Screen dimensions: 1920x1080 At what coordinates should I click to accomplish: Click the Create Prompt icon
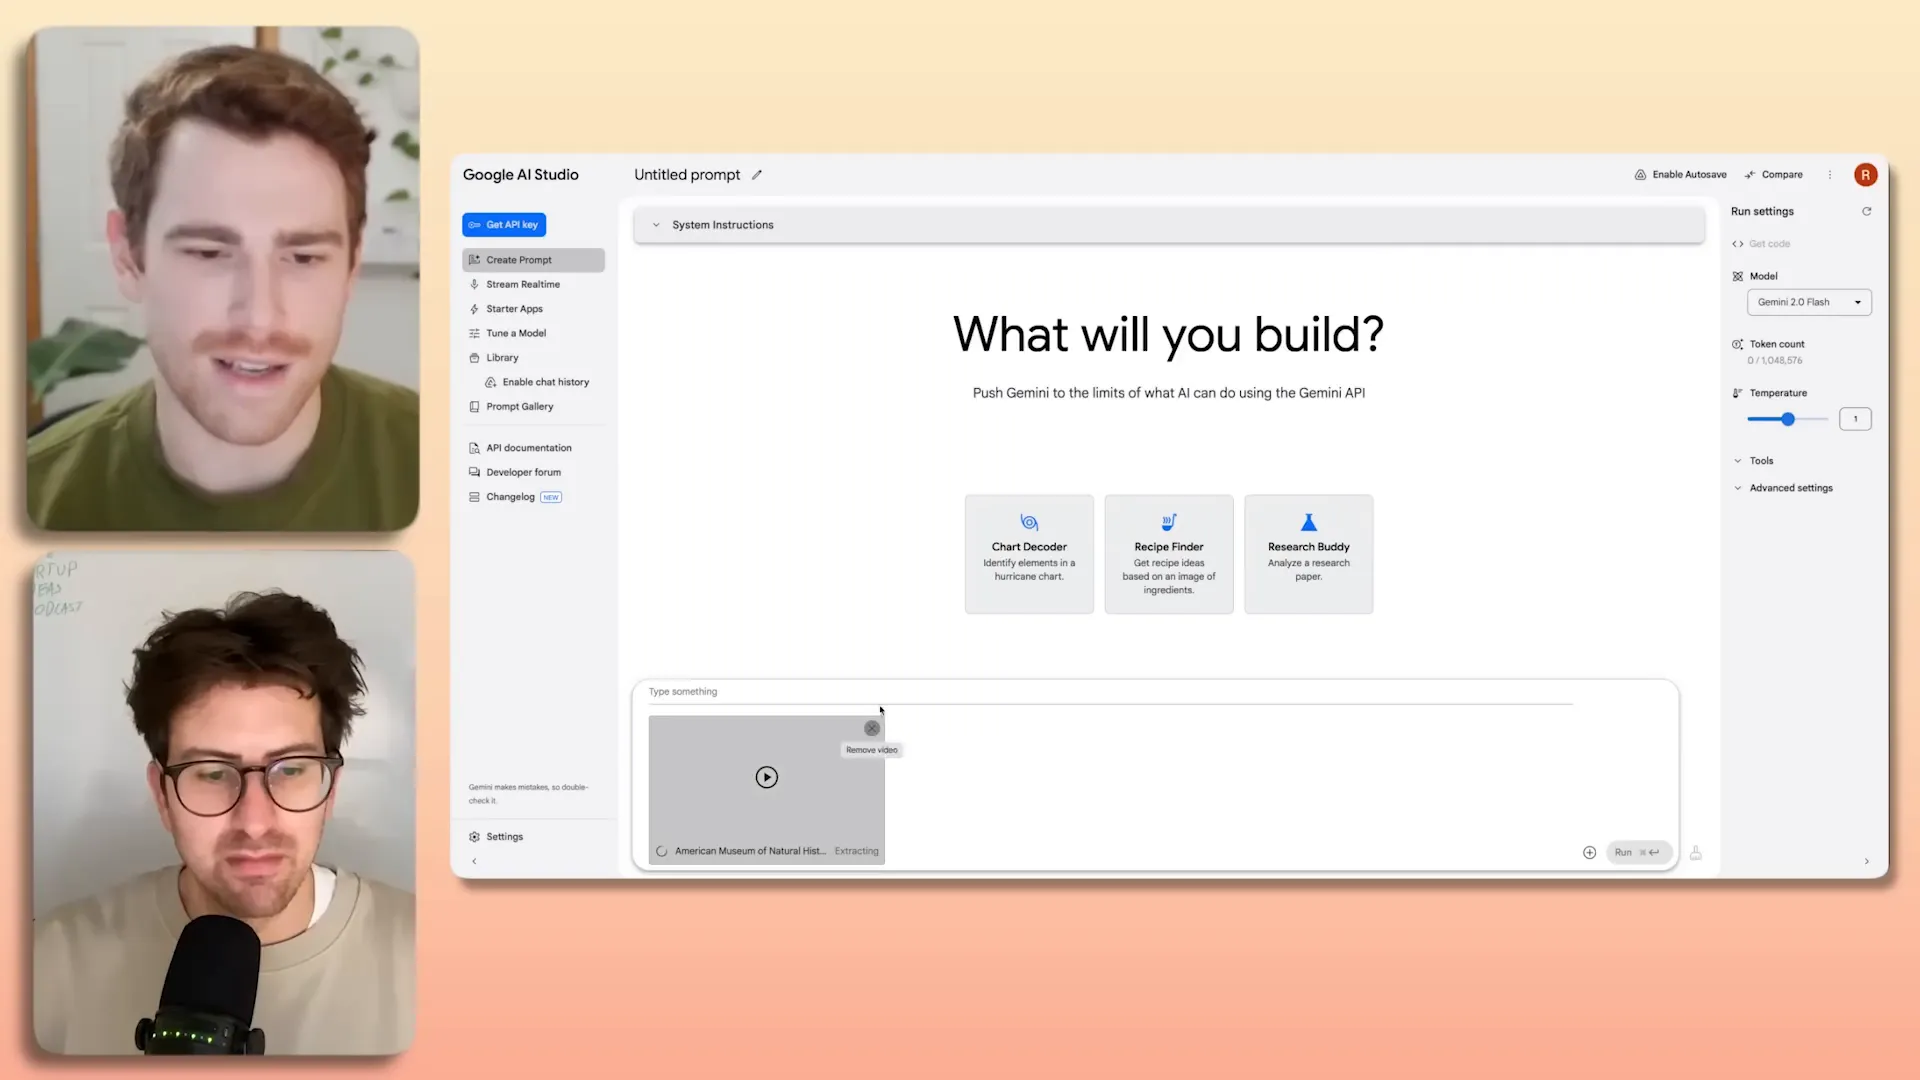[x=474, y=260]
